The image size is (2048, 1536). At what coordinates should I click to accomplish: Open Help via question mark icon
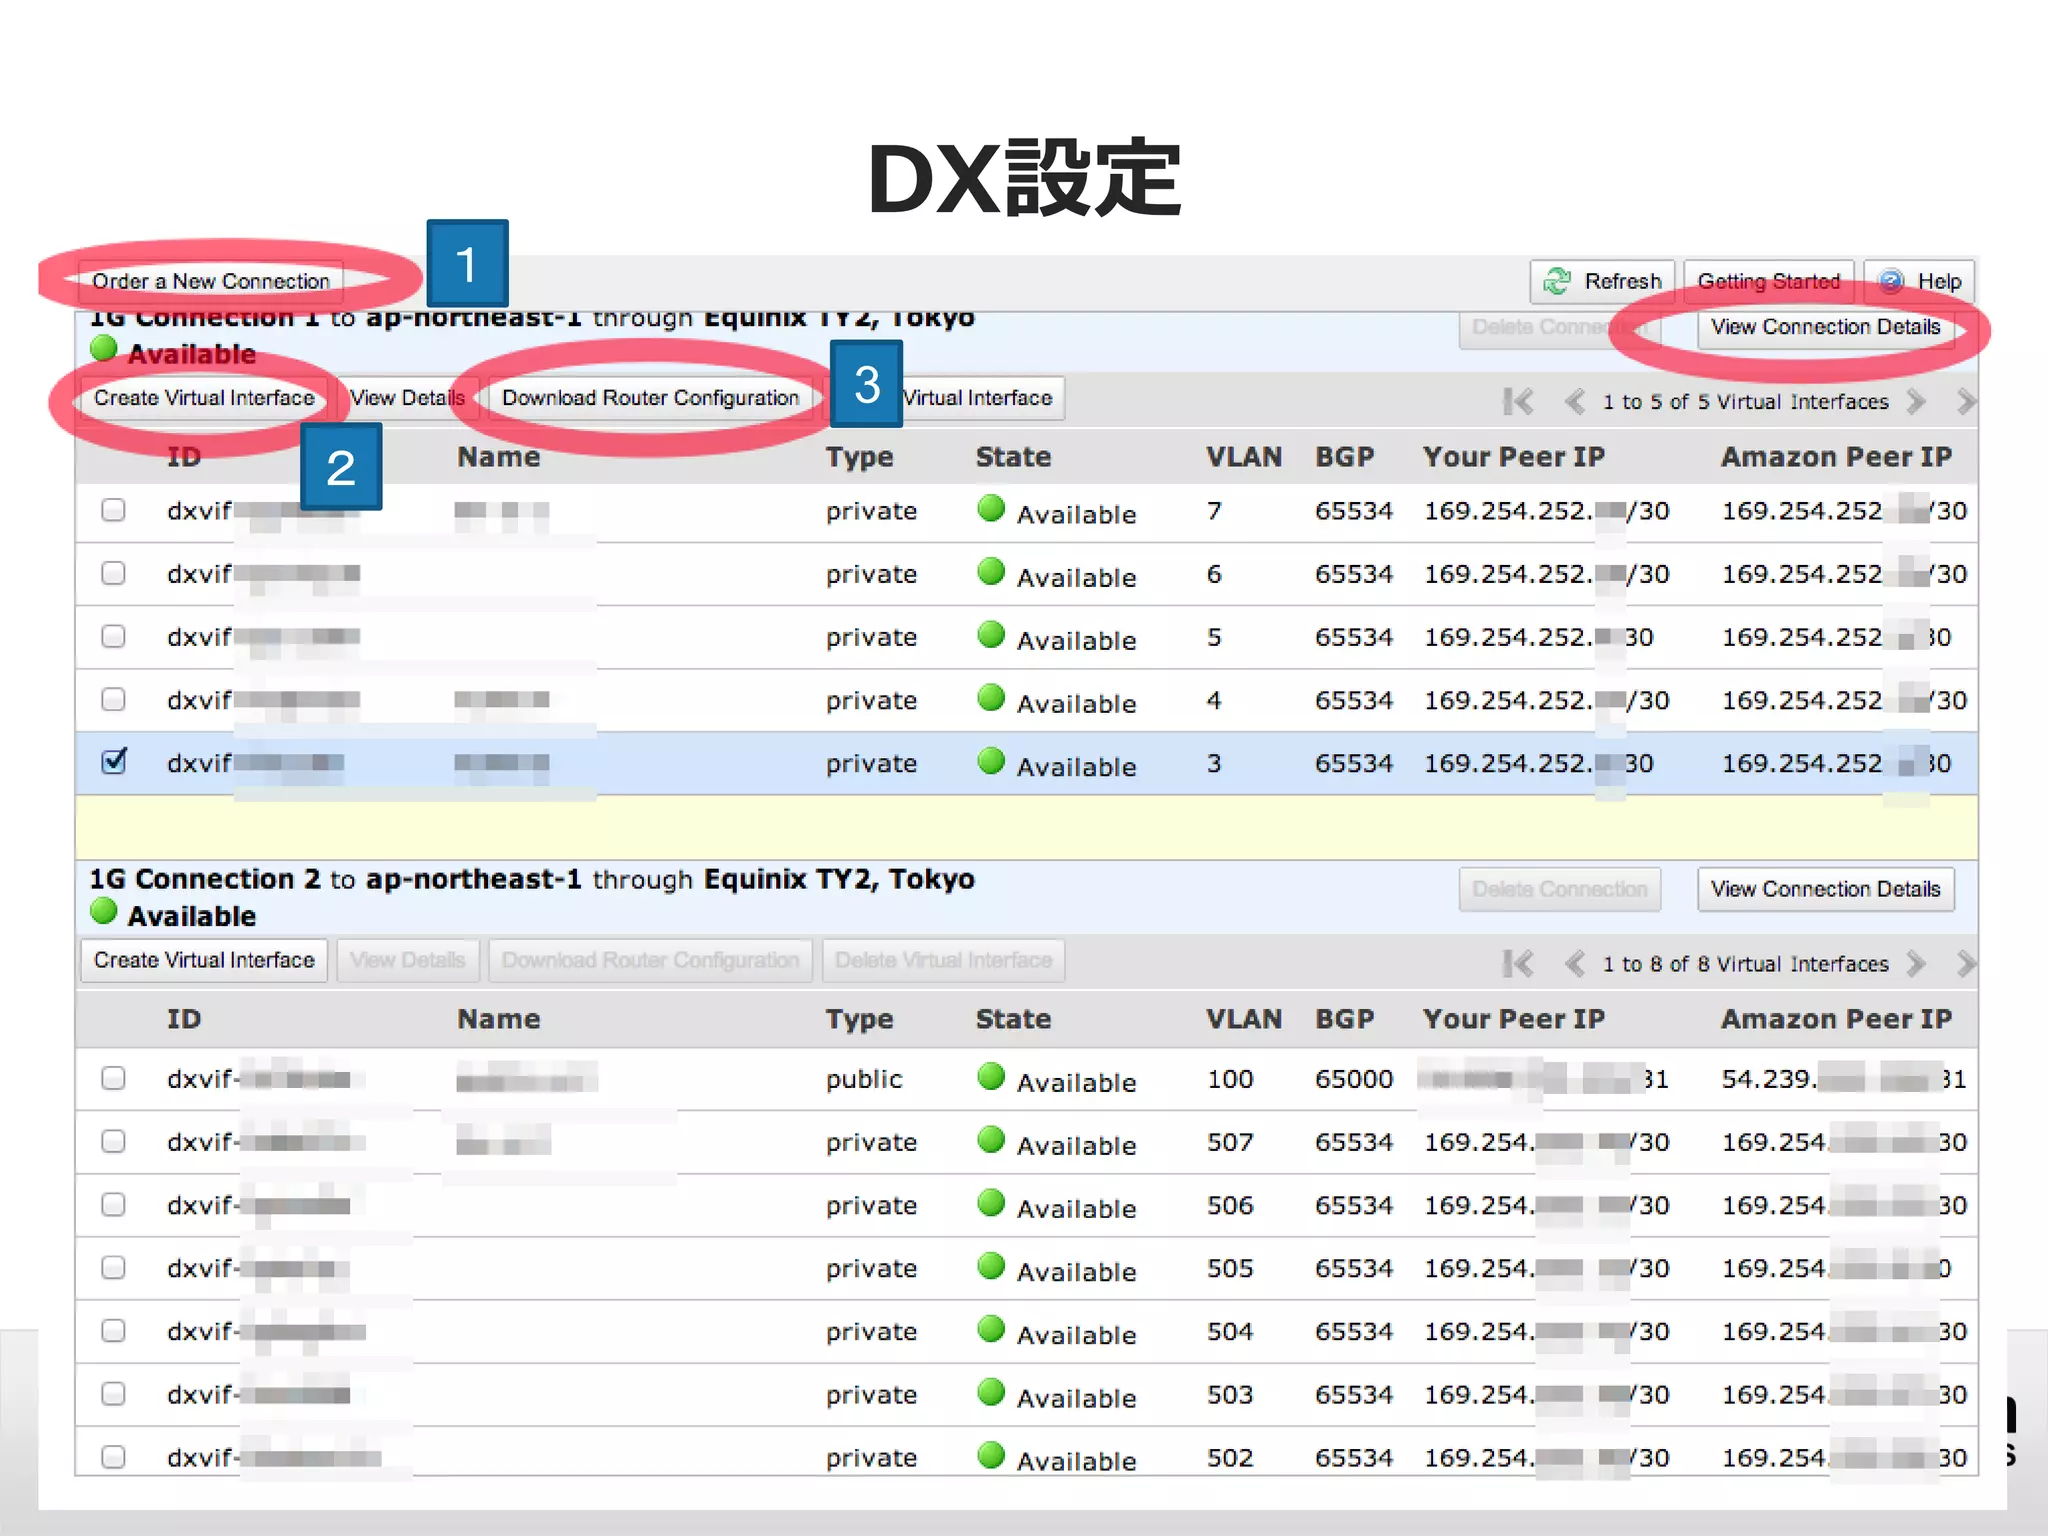(1891, 281)
